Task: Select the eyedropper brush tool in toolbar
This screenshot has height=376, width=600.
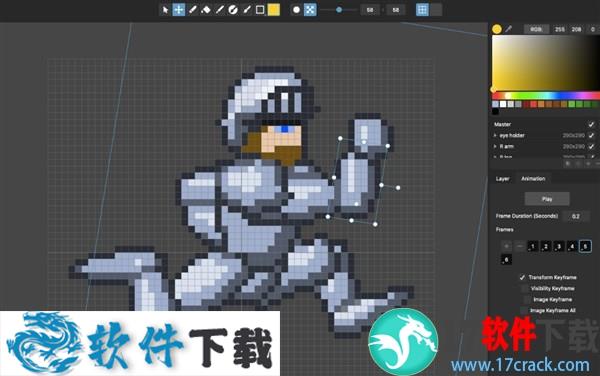Action: (x=247, y=10)
